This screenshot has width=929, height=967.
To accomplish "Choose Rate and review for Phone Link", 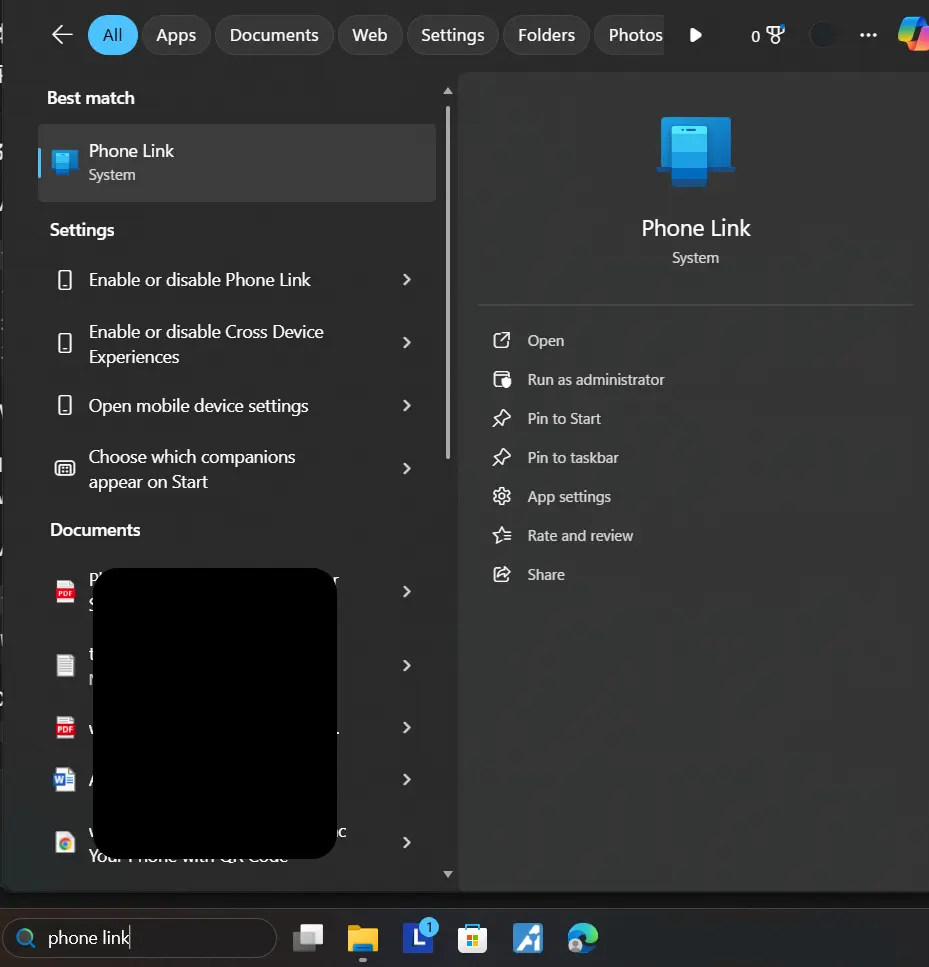I will [x=580, y=535].
